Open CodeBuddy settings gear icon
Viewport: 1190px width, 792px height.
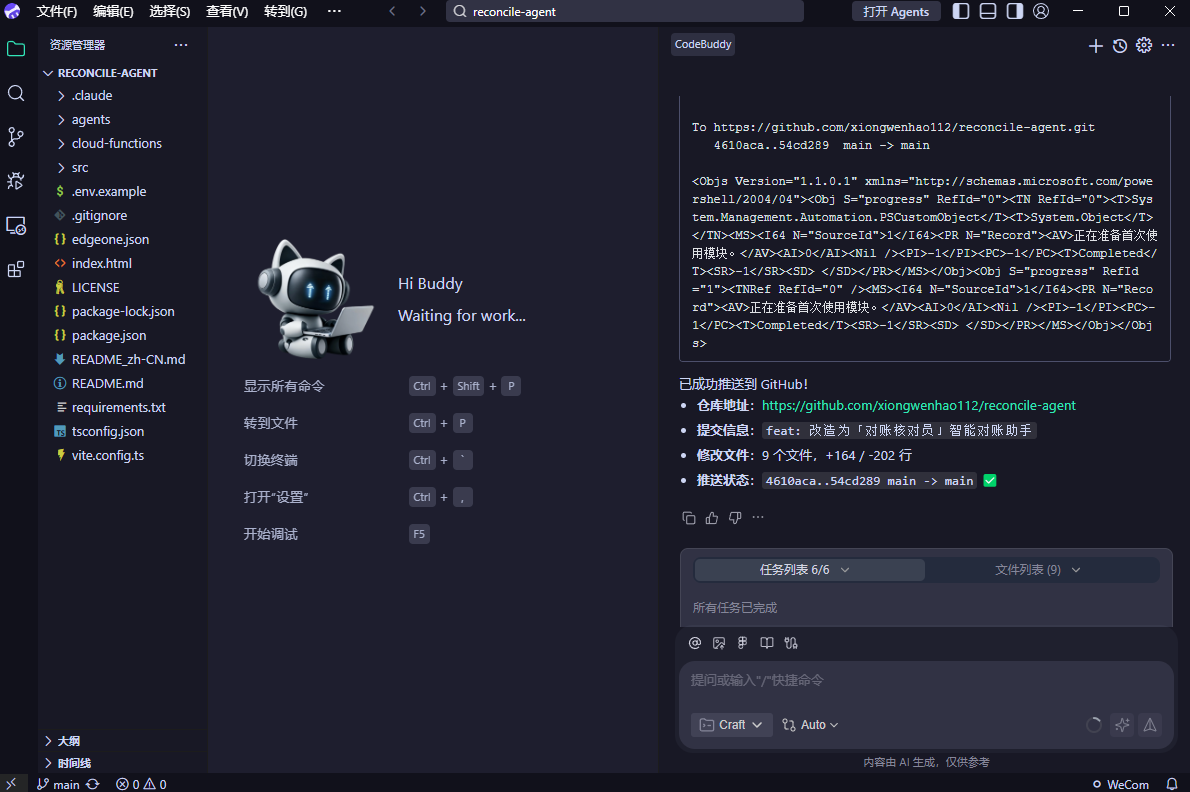[x=1144, y=46]
